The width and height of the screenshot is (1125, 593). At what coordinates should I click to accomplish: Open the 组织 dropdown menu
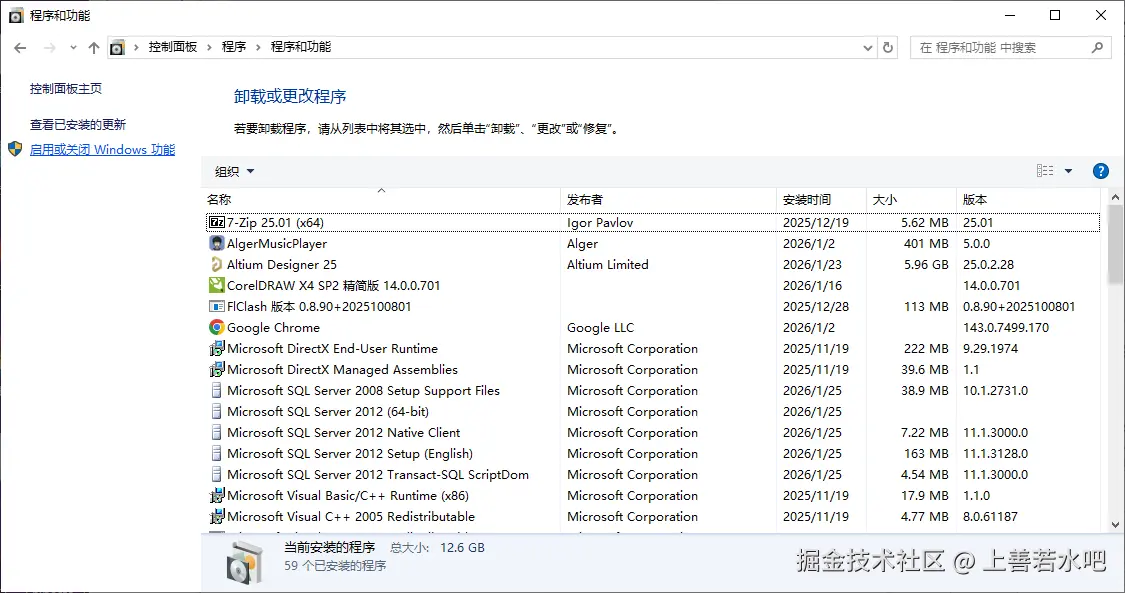(235, 171)
